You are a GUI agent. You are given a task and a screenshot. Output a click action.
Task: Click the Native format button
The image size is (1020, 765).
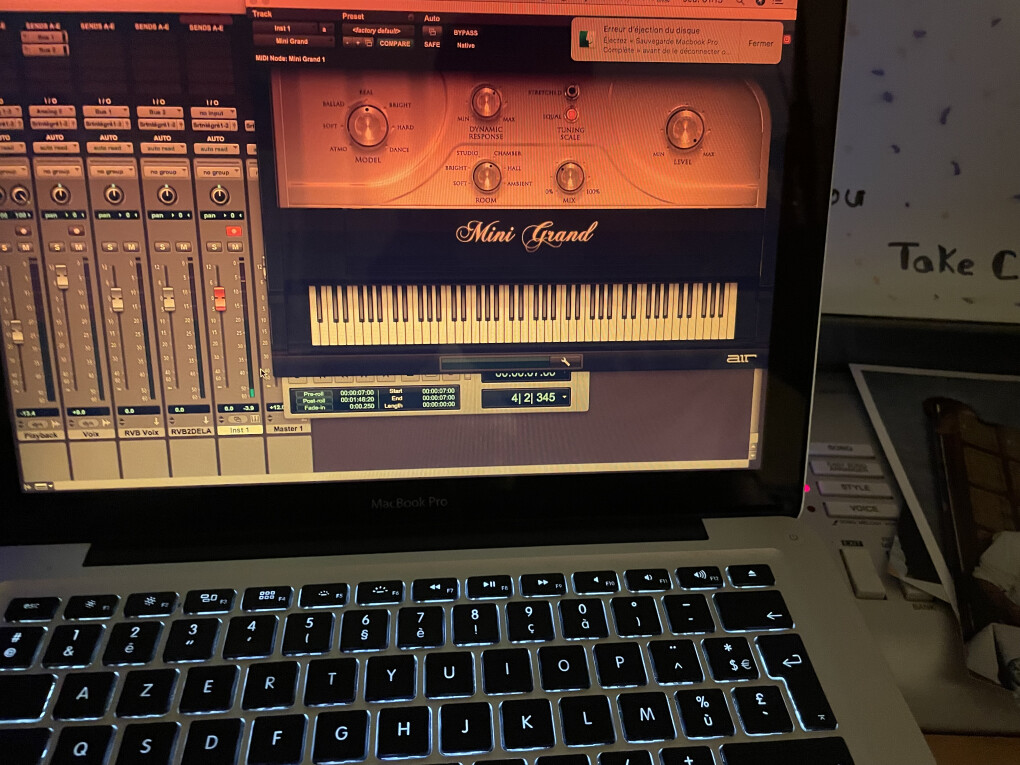click(466, 45)
